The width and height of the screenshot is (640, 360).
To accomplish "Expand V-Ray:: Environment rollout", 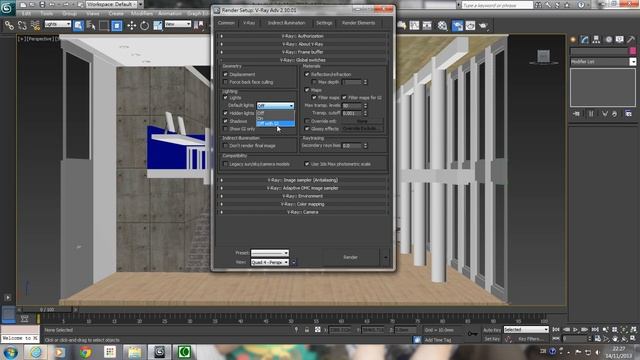I will point(302,196).
